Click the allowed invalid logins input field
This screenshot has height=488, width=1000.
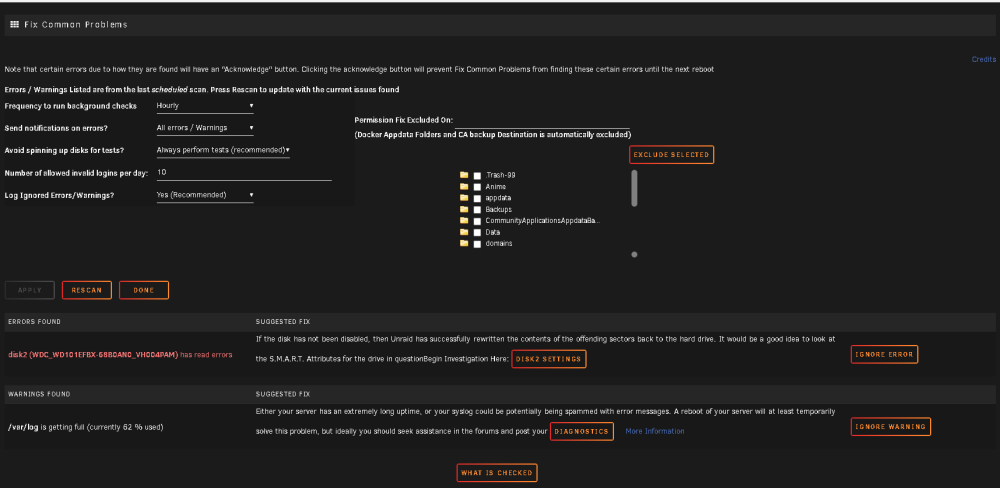pos(244,172)
